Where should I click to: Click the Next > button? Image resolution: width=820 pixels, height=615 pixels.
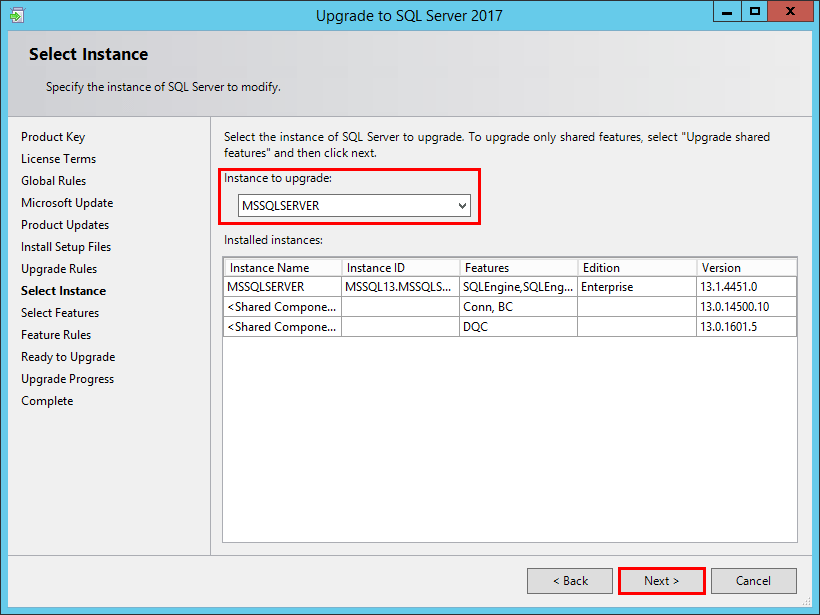pyautogui.click(x=662, y=581)
